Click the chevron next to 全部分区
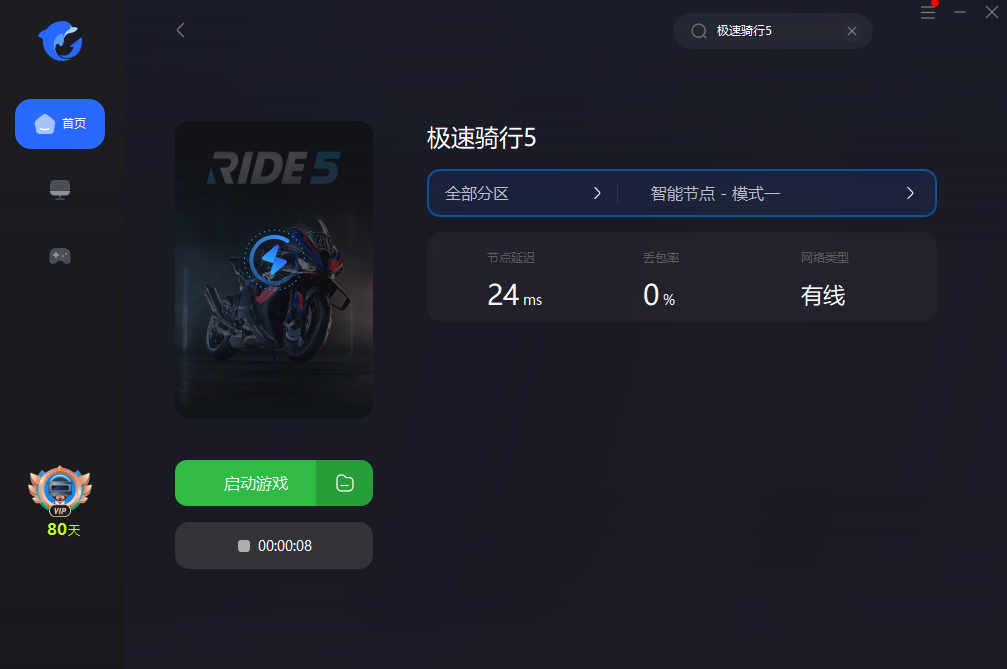Viewport: 1007px width, 669px height. pos(597,193)
